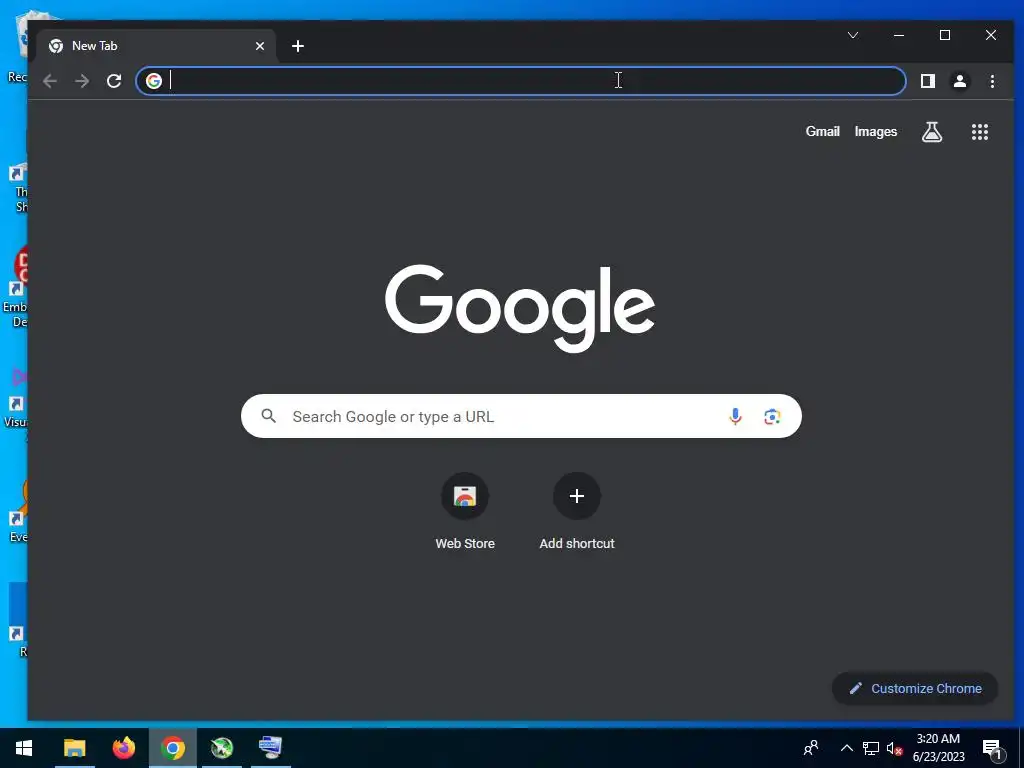Open the notification center icon
The height and width of the screenshot is (768, 1024).
point(992,748)
